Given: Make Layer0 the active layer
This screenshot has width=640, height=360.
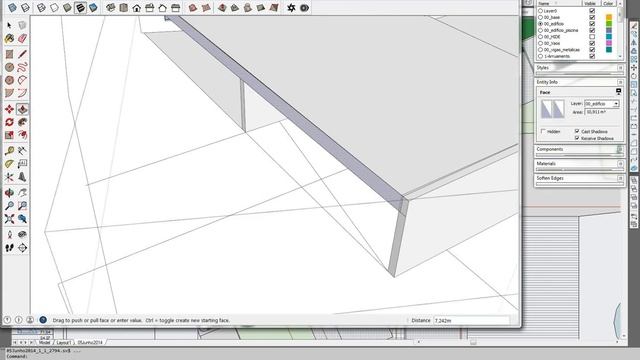Looking at the screenshot, I should (x=540, y=11).
